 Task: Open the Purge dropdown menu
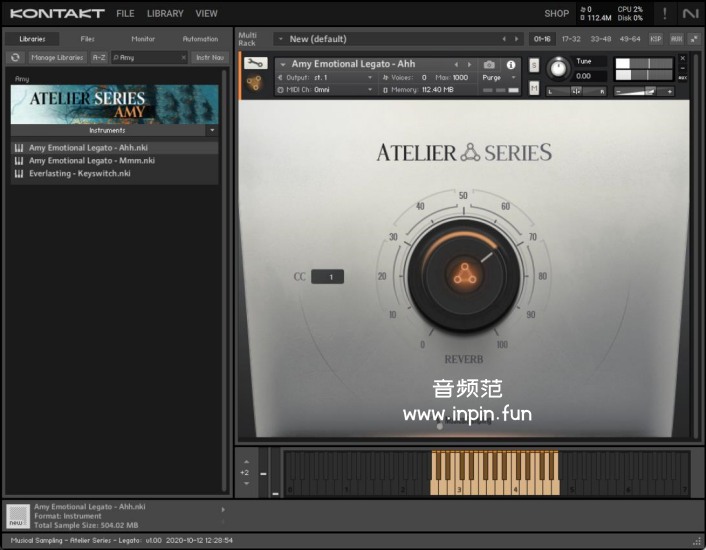tap(499, 77)
